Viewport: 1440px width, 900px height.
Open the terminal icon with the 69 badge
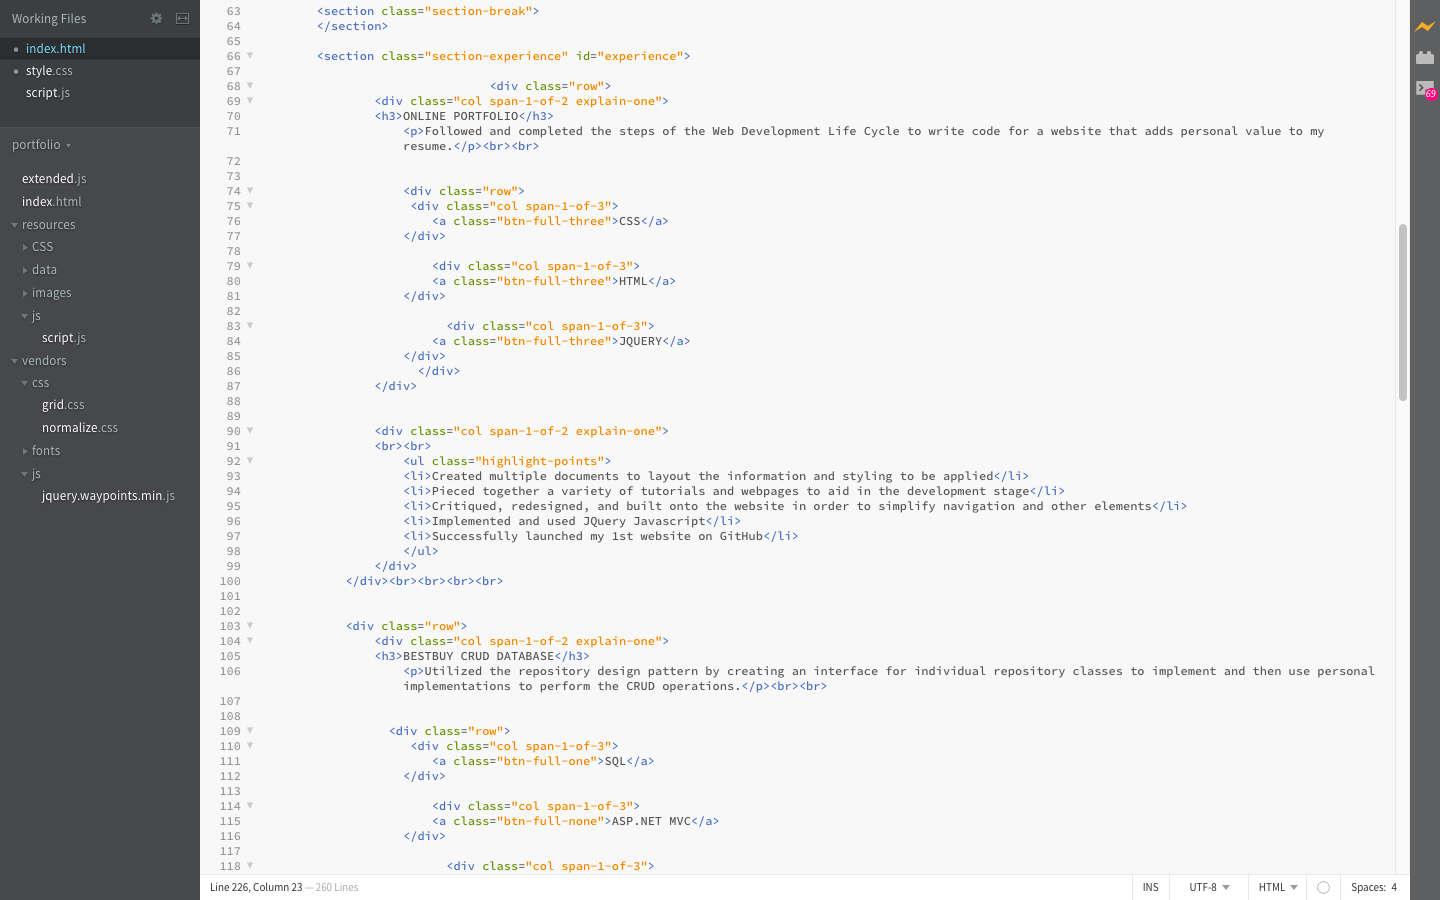(1425, 89)
